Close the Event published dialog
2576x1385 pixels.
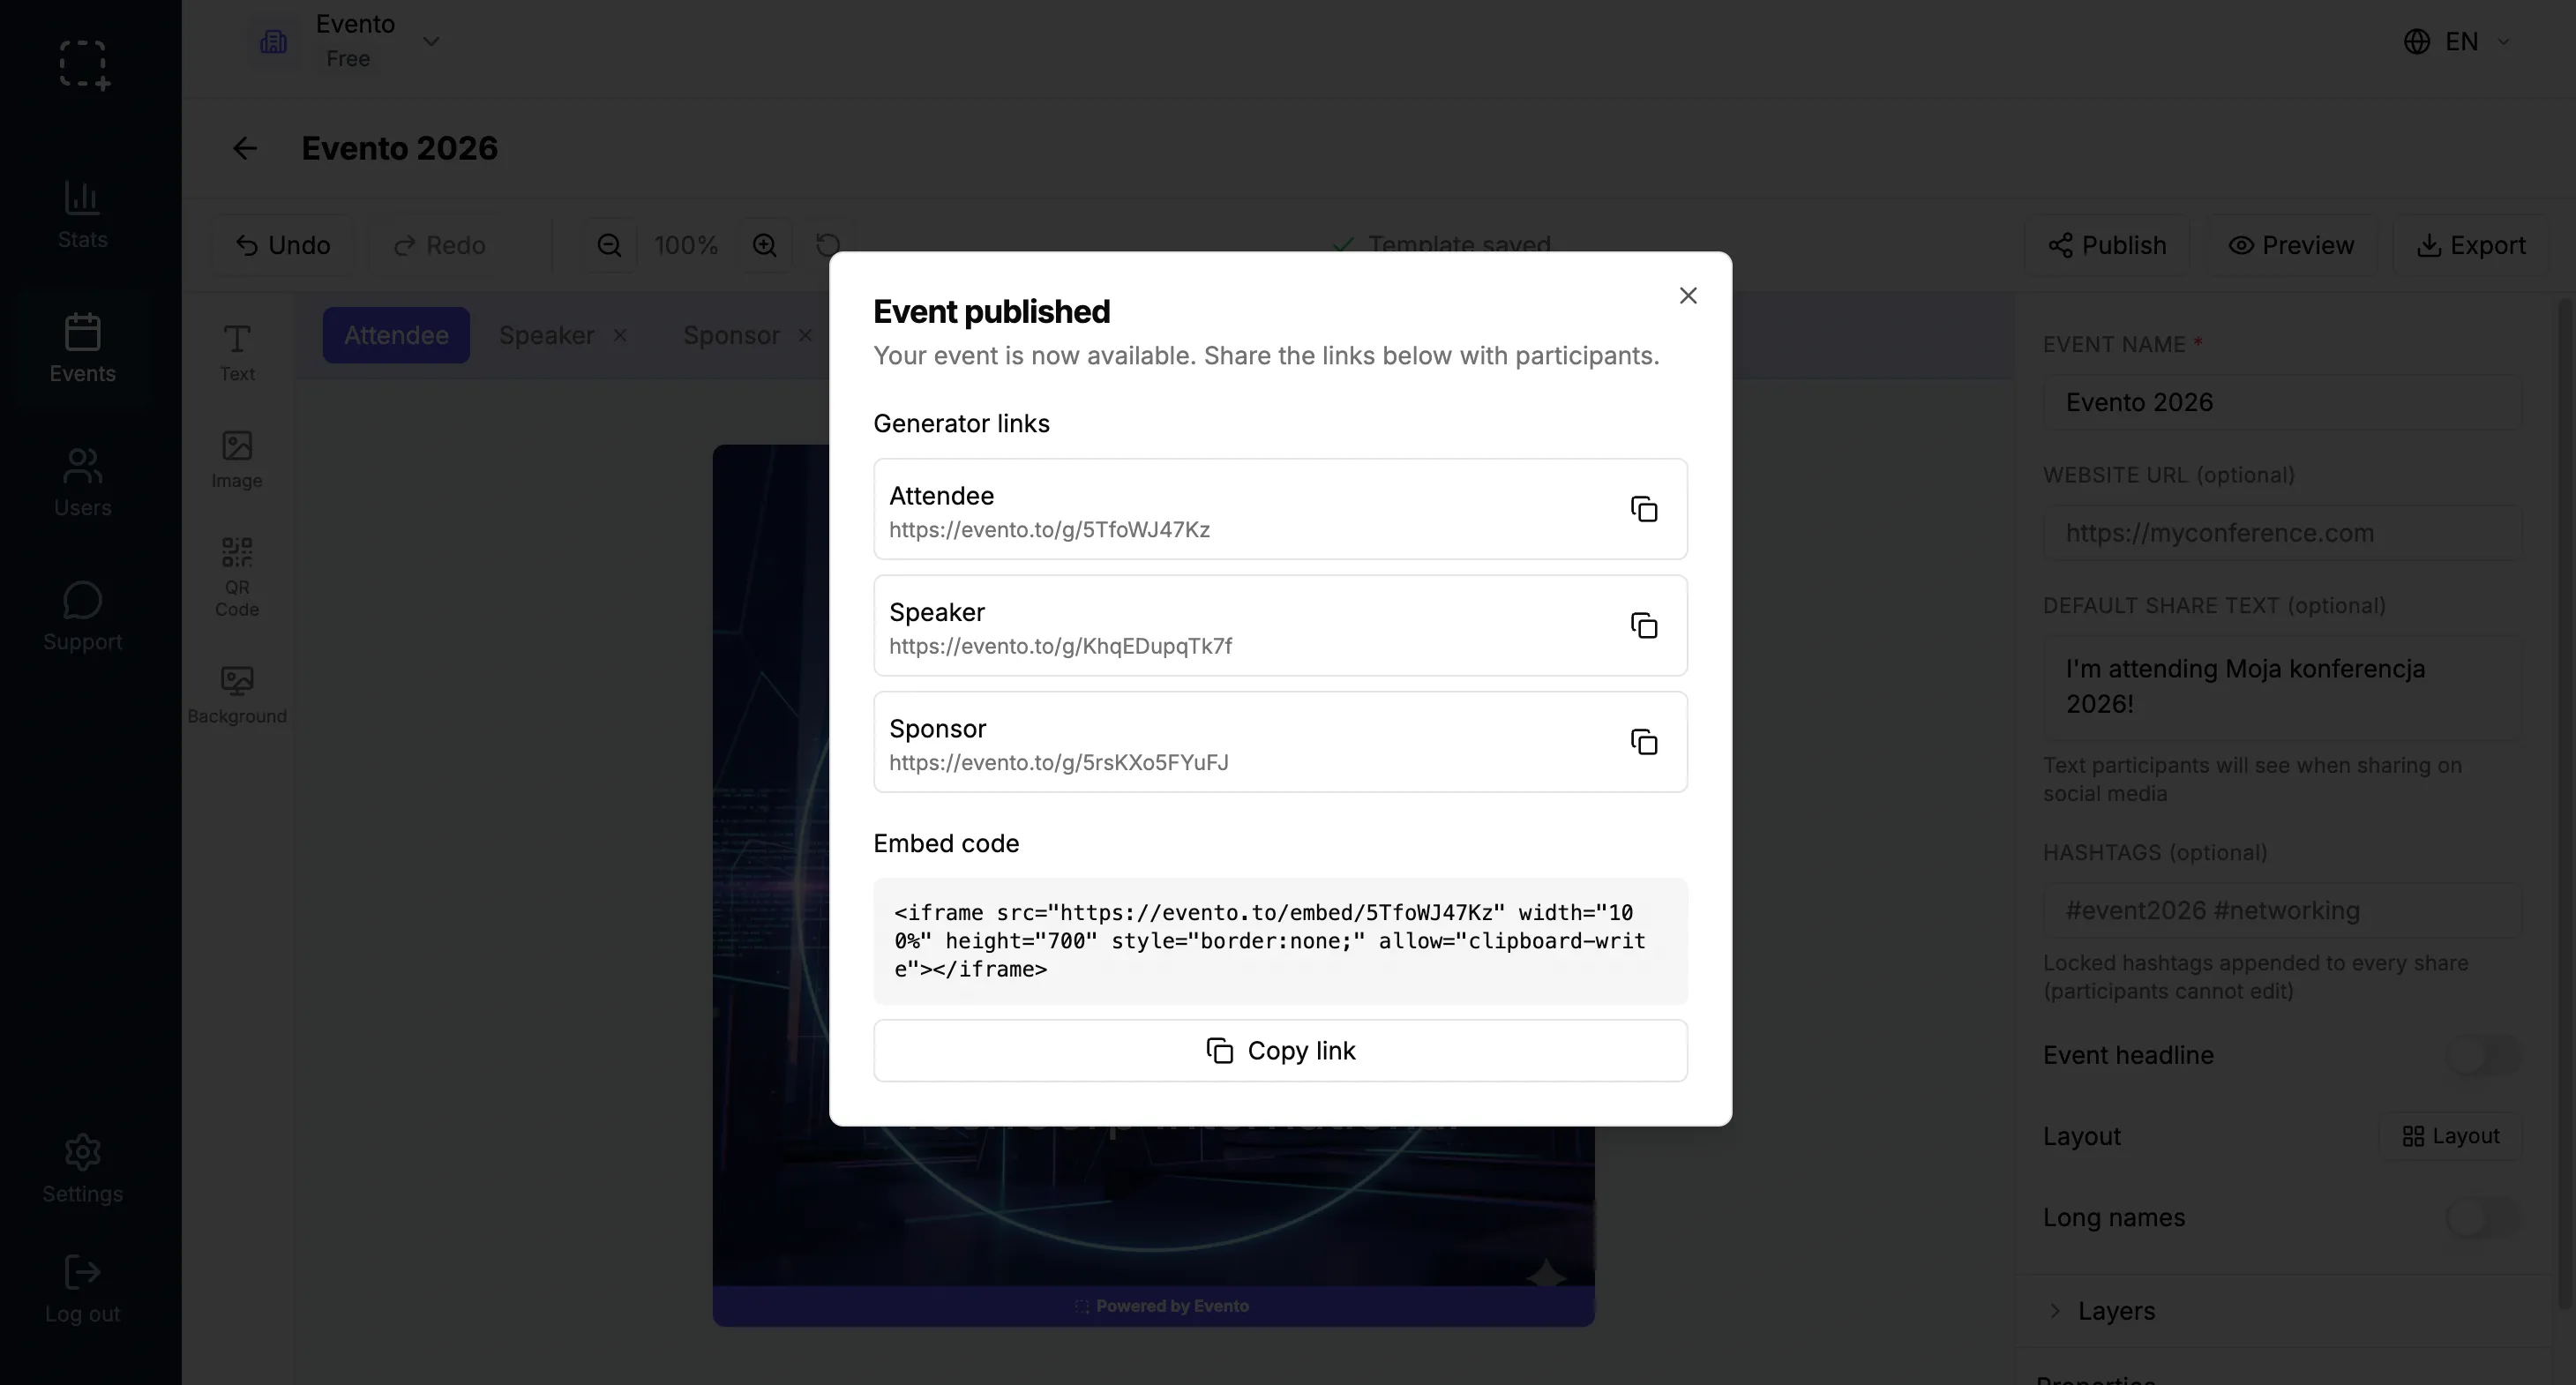1688,296
